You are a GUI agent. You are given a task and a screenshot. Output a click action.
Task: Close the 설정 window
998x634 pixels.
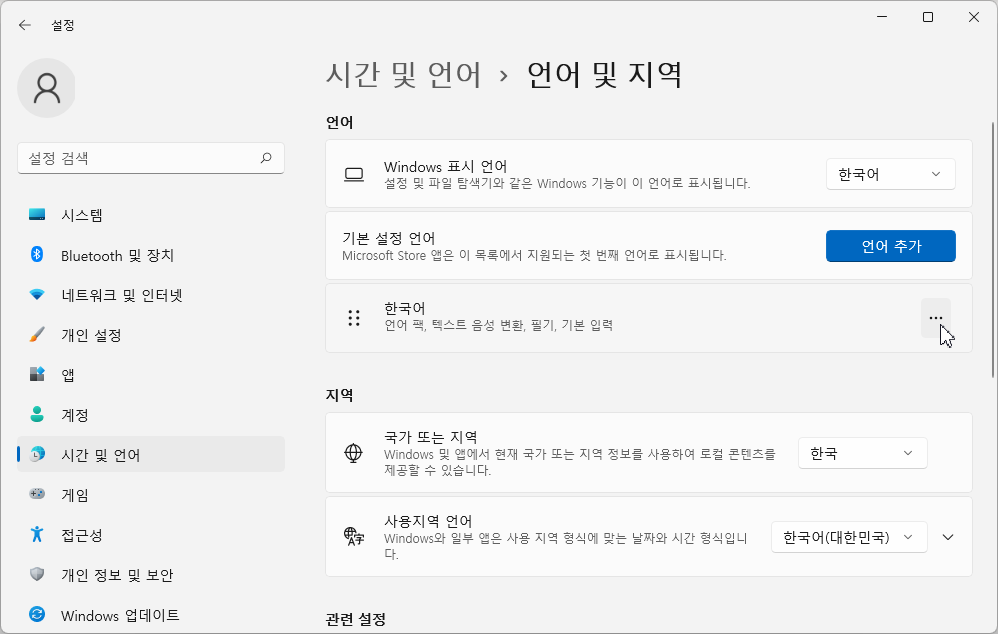point(974,17)
